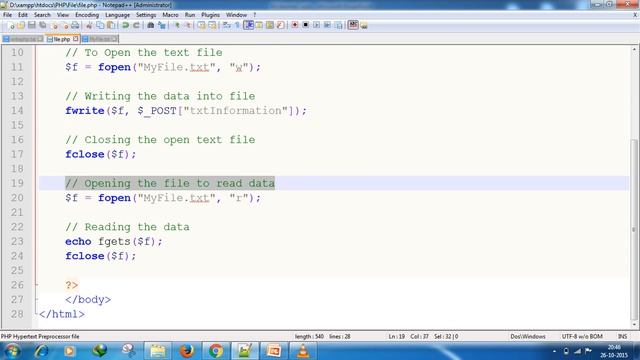Open Find with the binoculars icon
Image resolution: width=640 pixels, height=360 pixels.
(151, 25)
